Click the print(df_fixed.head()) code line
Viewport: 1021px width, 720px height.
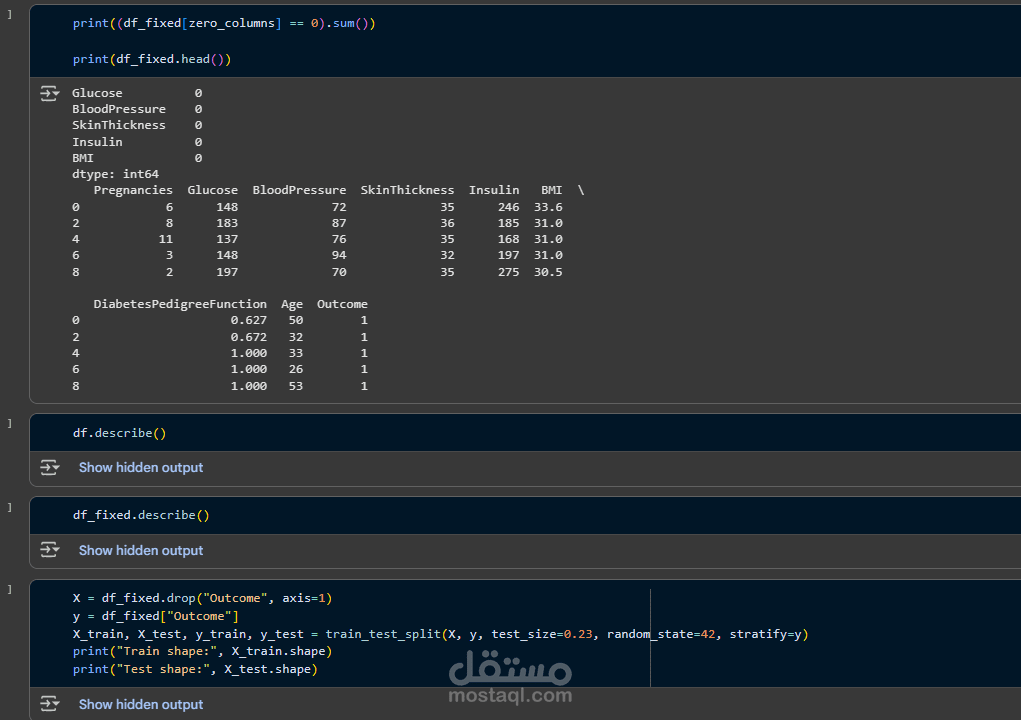[151, 59]
